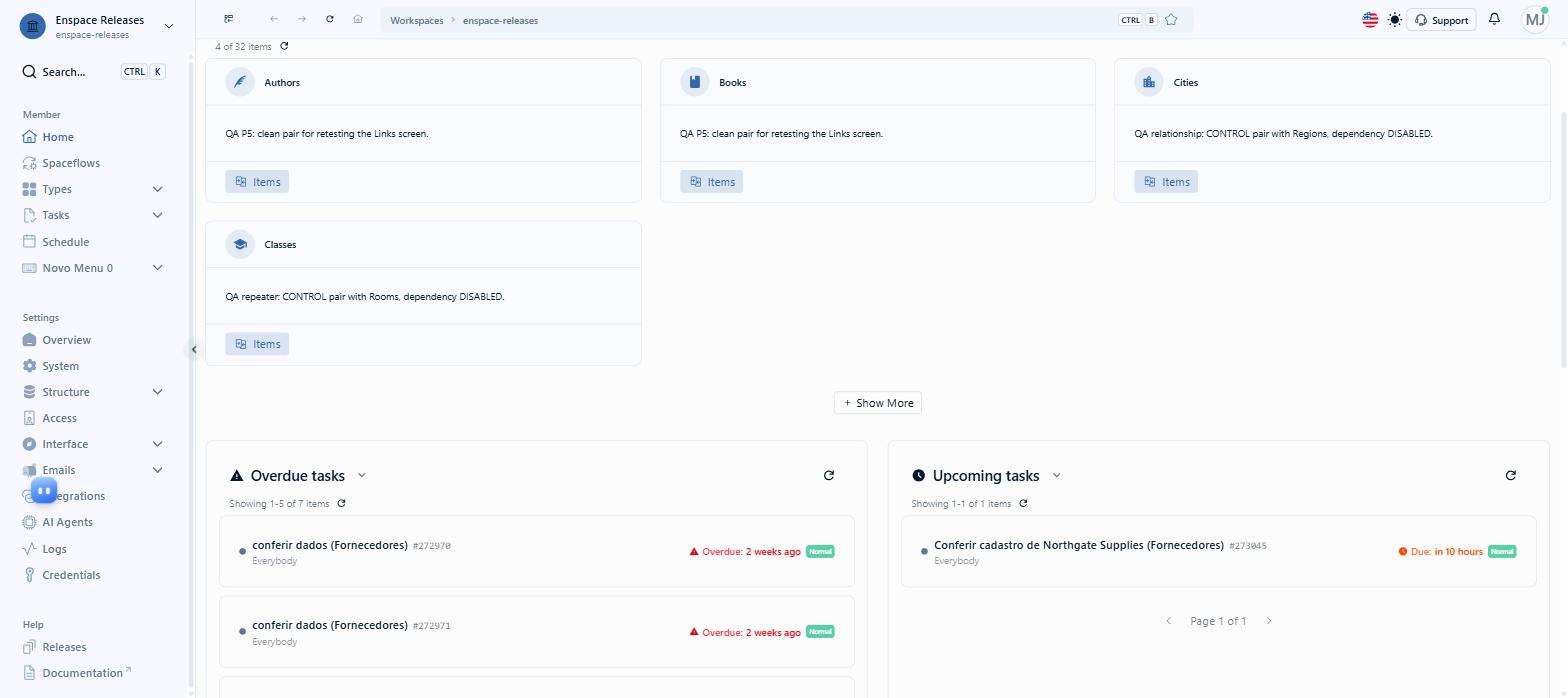Viewport: 1568px width, 698px height.
Task: Expand the Structure settings chevron
Action: pyautogui.click(x=157, y=392)
